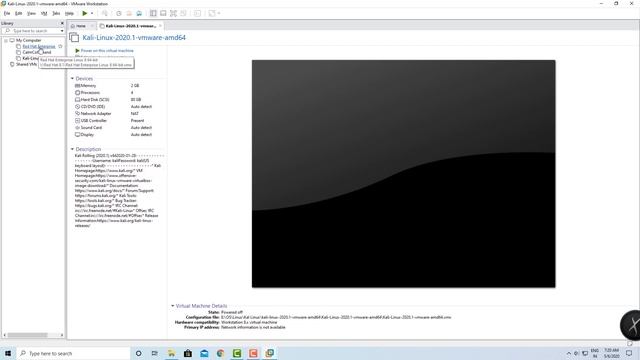The width and height of the screenshot is (640, 360).
Task: Click the Kali-Linux VM title icon
Action: (74, 38)
